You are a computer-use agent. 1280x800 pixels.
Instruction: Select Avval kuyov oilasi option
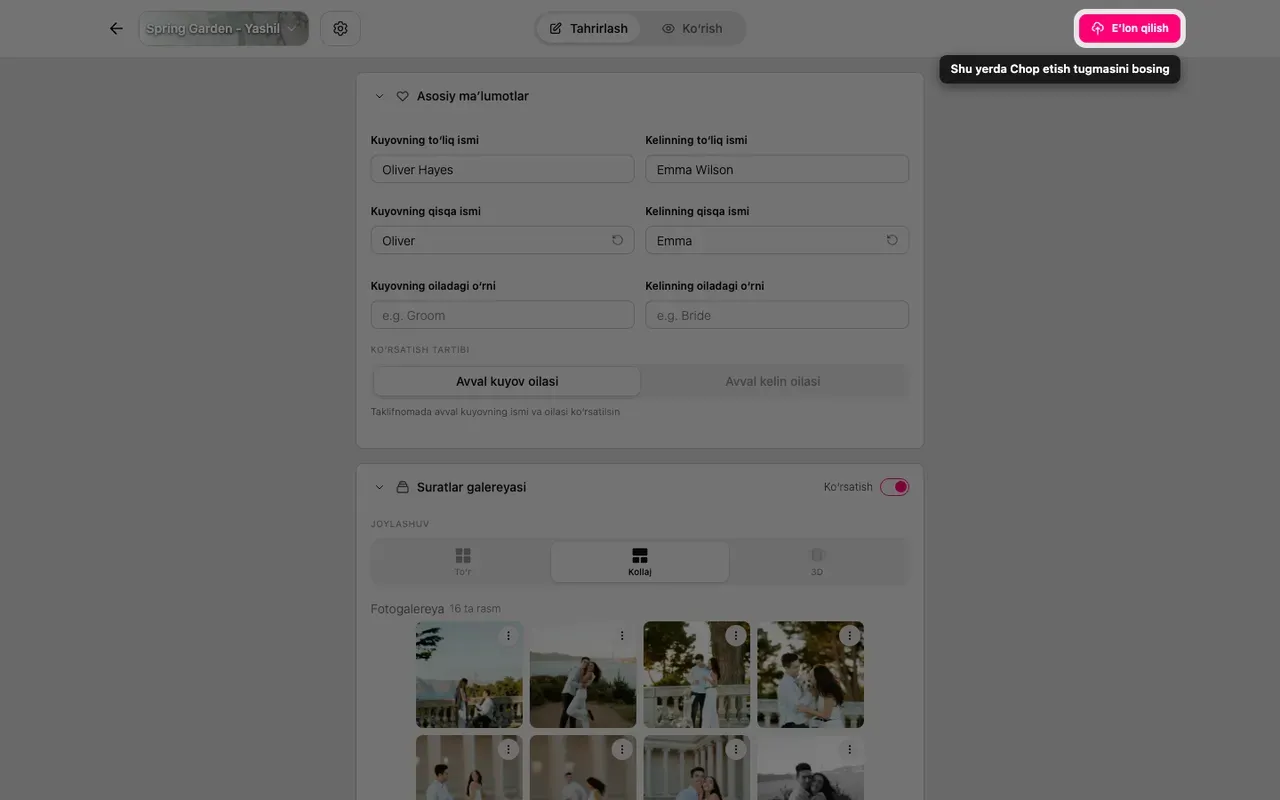pos(507,381)
